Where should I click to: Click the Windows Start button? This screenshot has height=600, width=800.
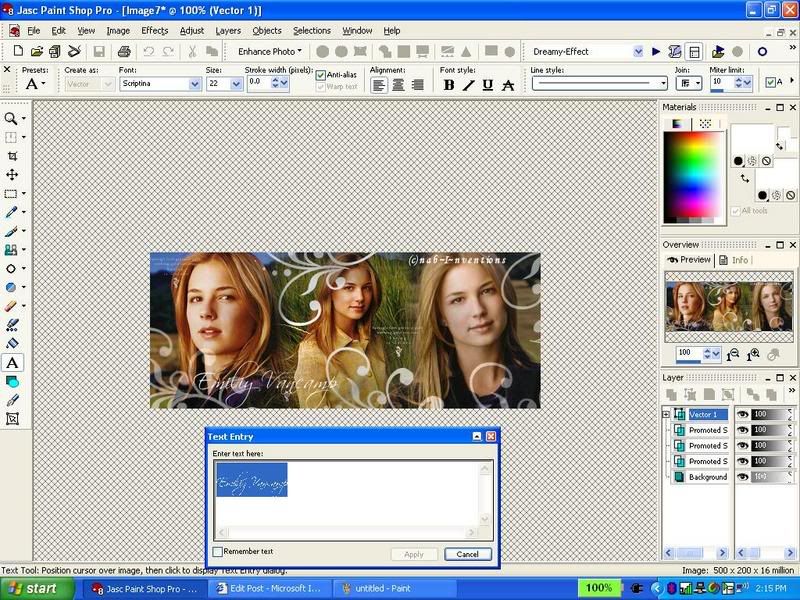pos(34,589)
